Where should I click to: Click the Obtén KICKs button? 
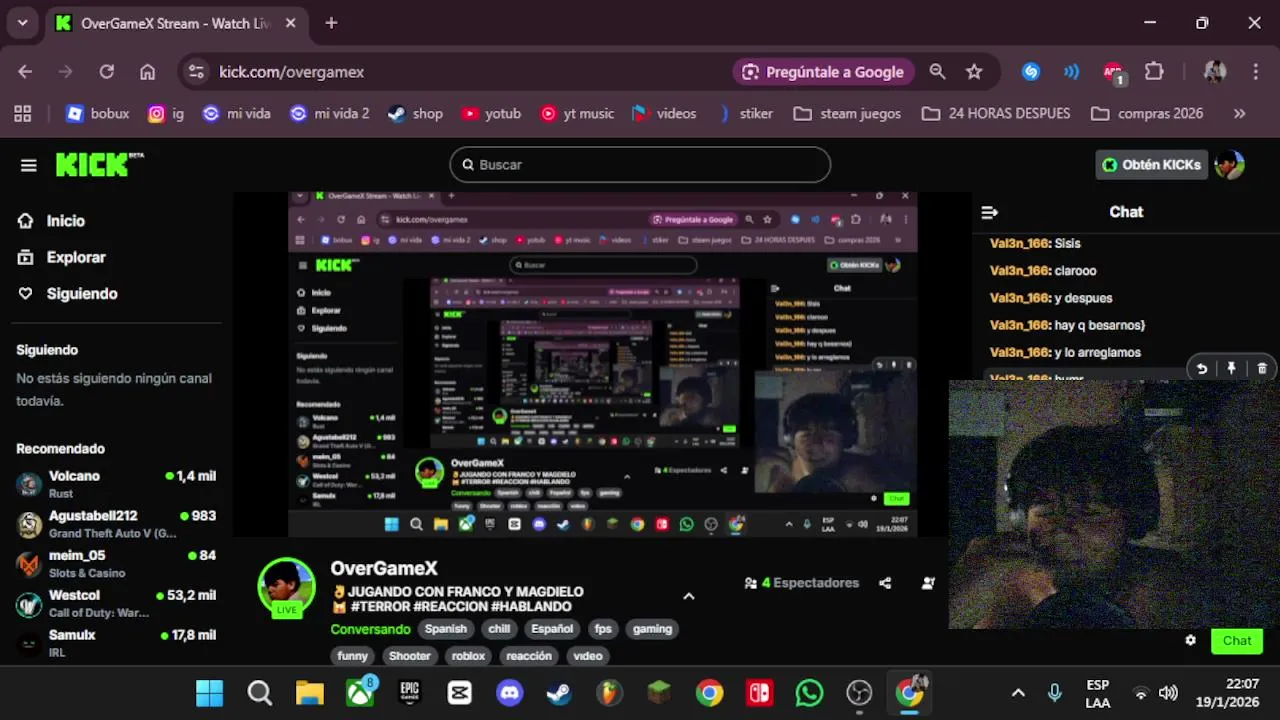click(1151, 165)
